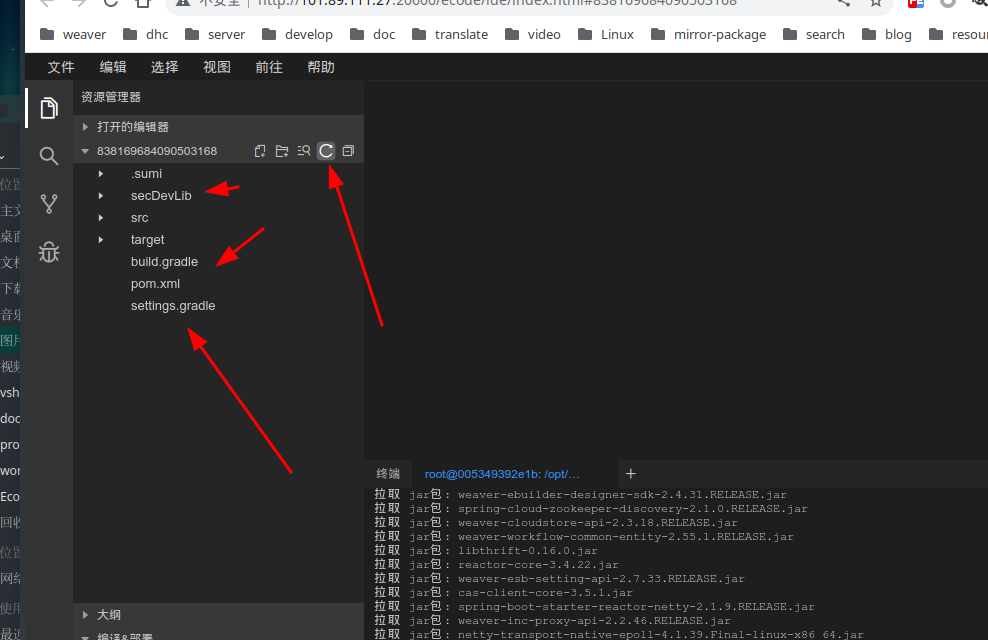Open the 编辑 menu

pos(113,67)
